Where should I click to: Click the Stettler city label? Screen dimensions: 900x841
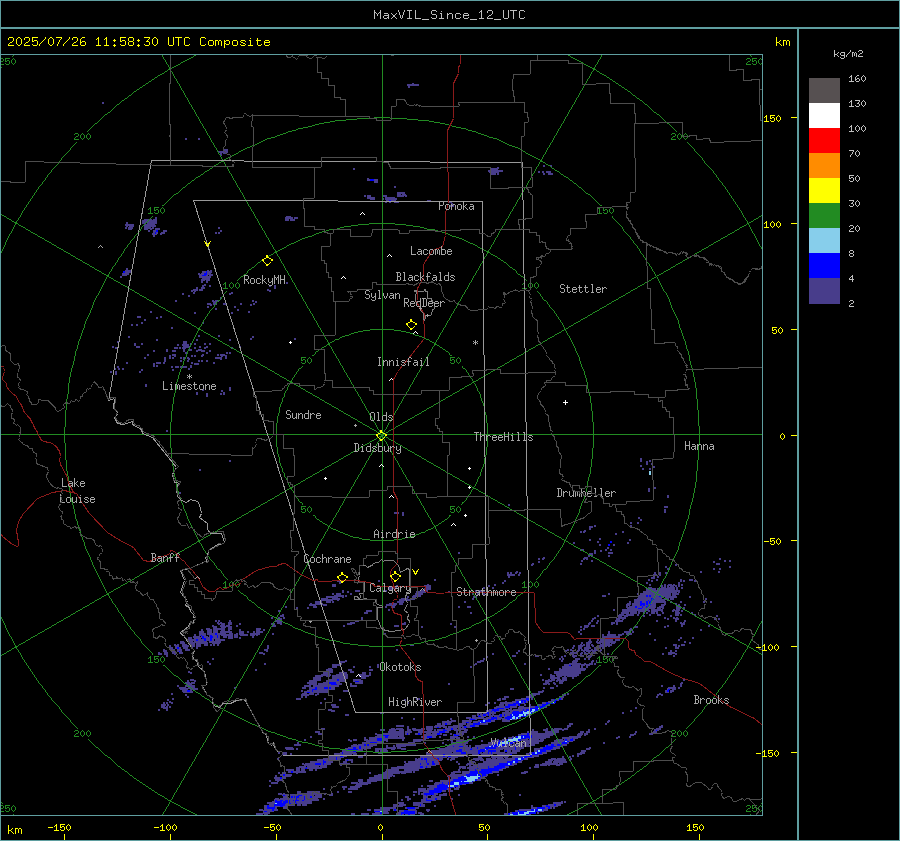[583, 289]
